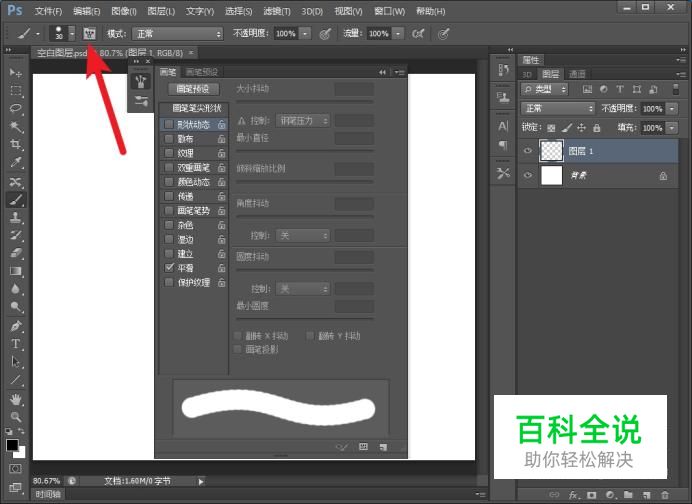Select the Hand tool

click(x=16, y=399)
